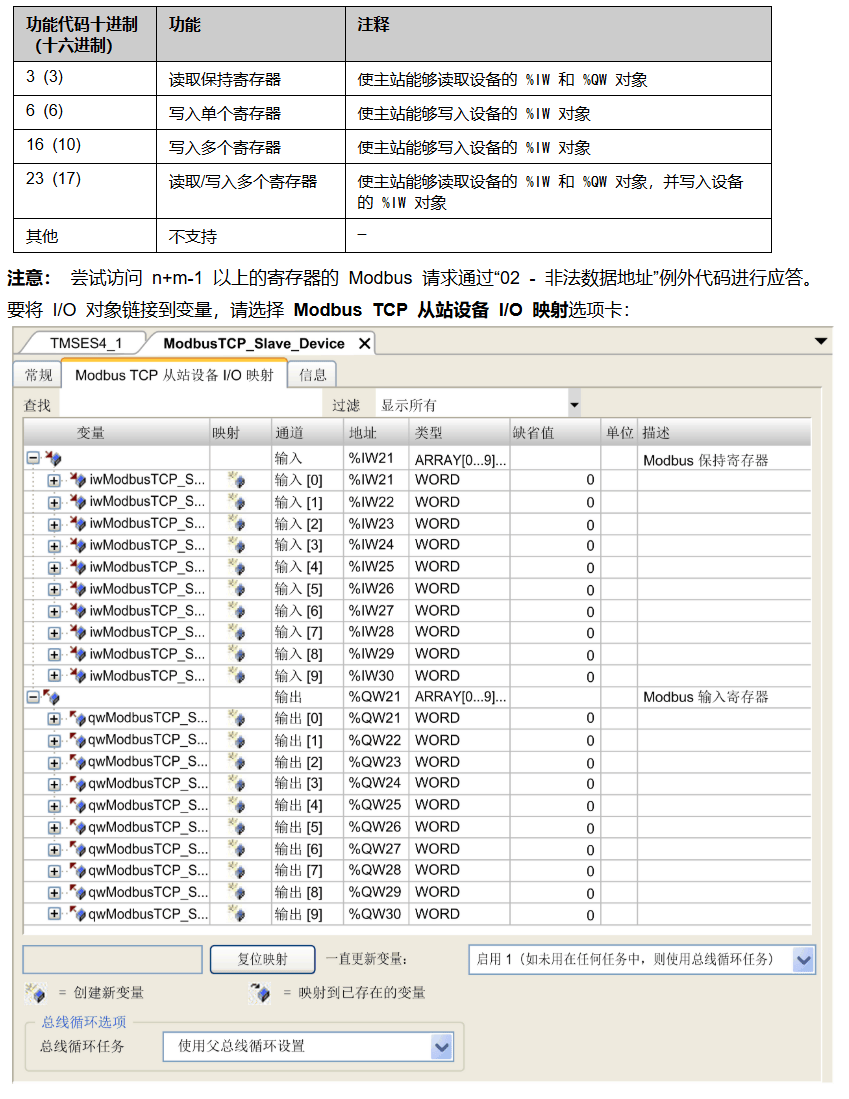Click the input variable icon in 输入 [1] row
The width and height of the screenshot is (849, 1099).
[x=77, y=502]
